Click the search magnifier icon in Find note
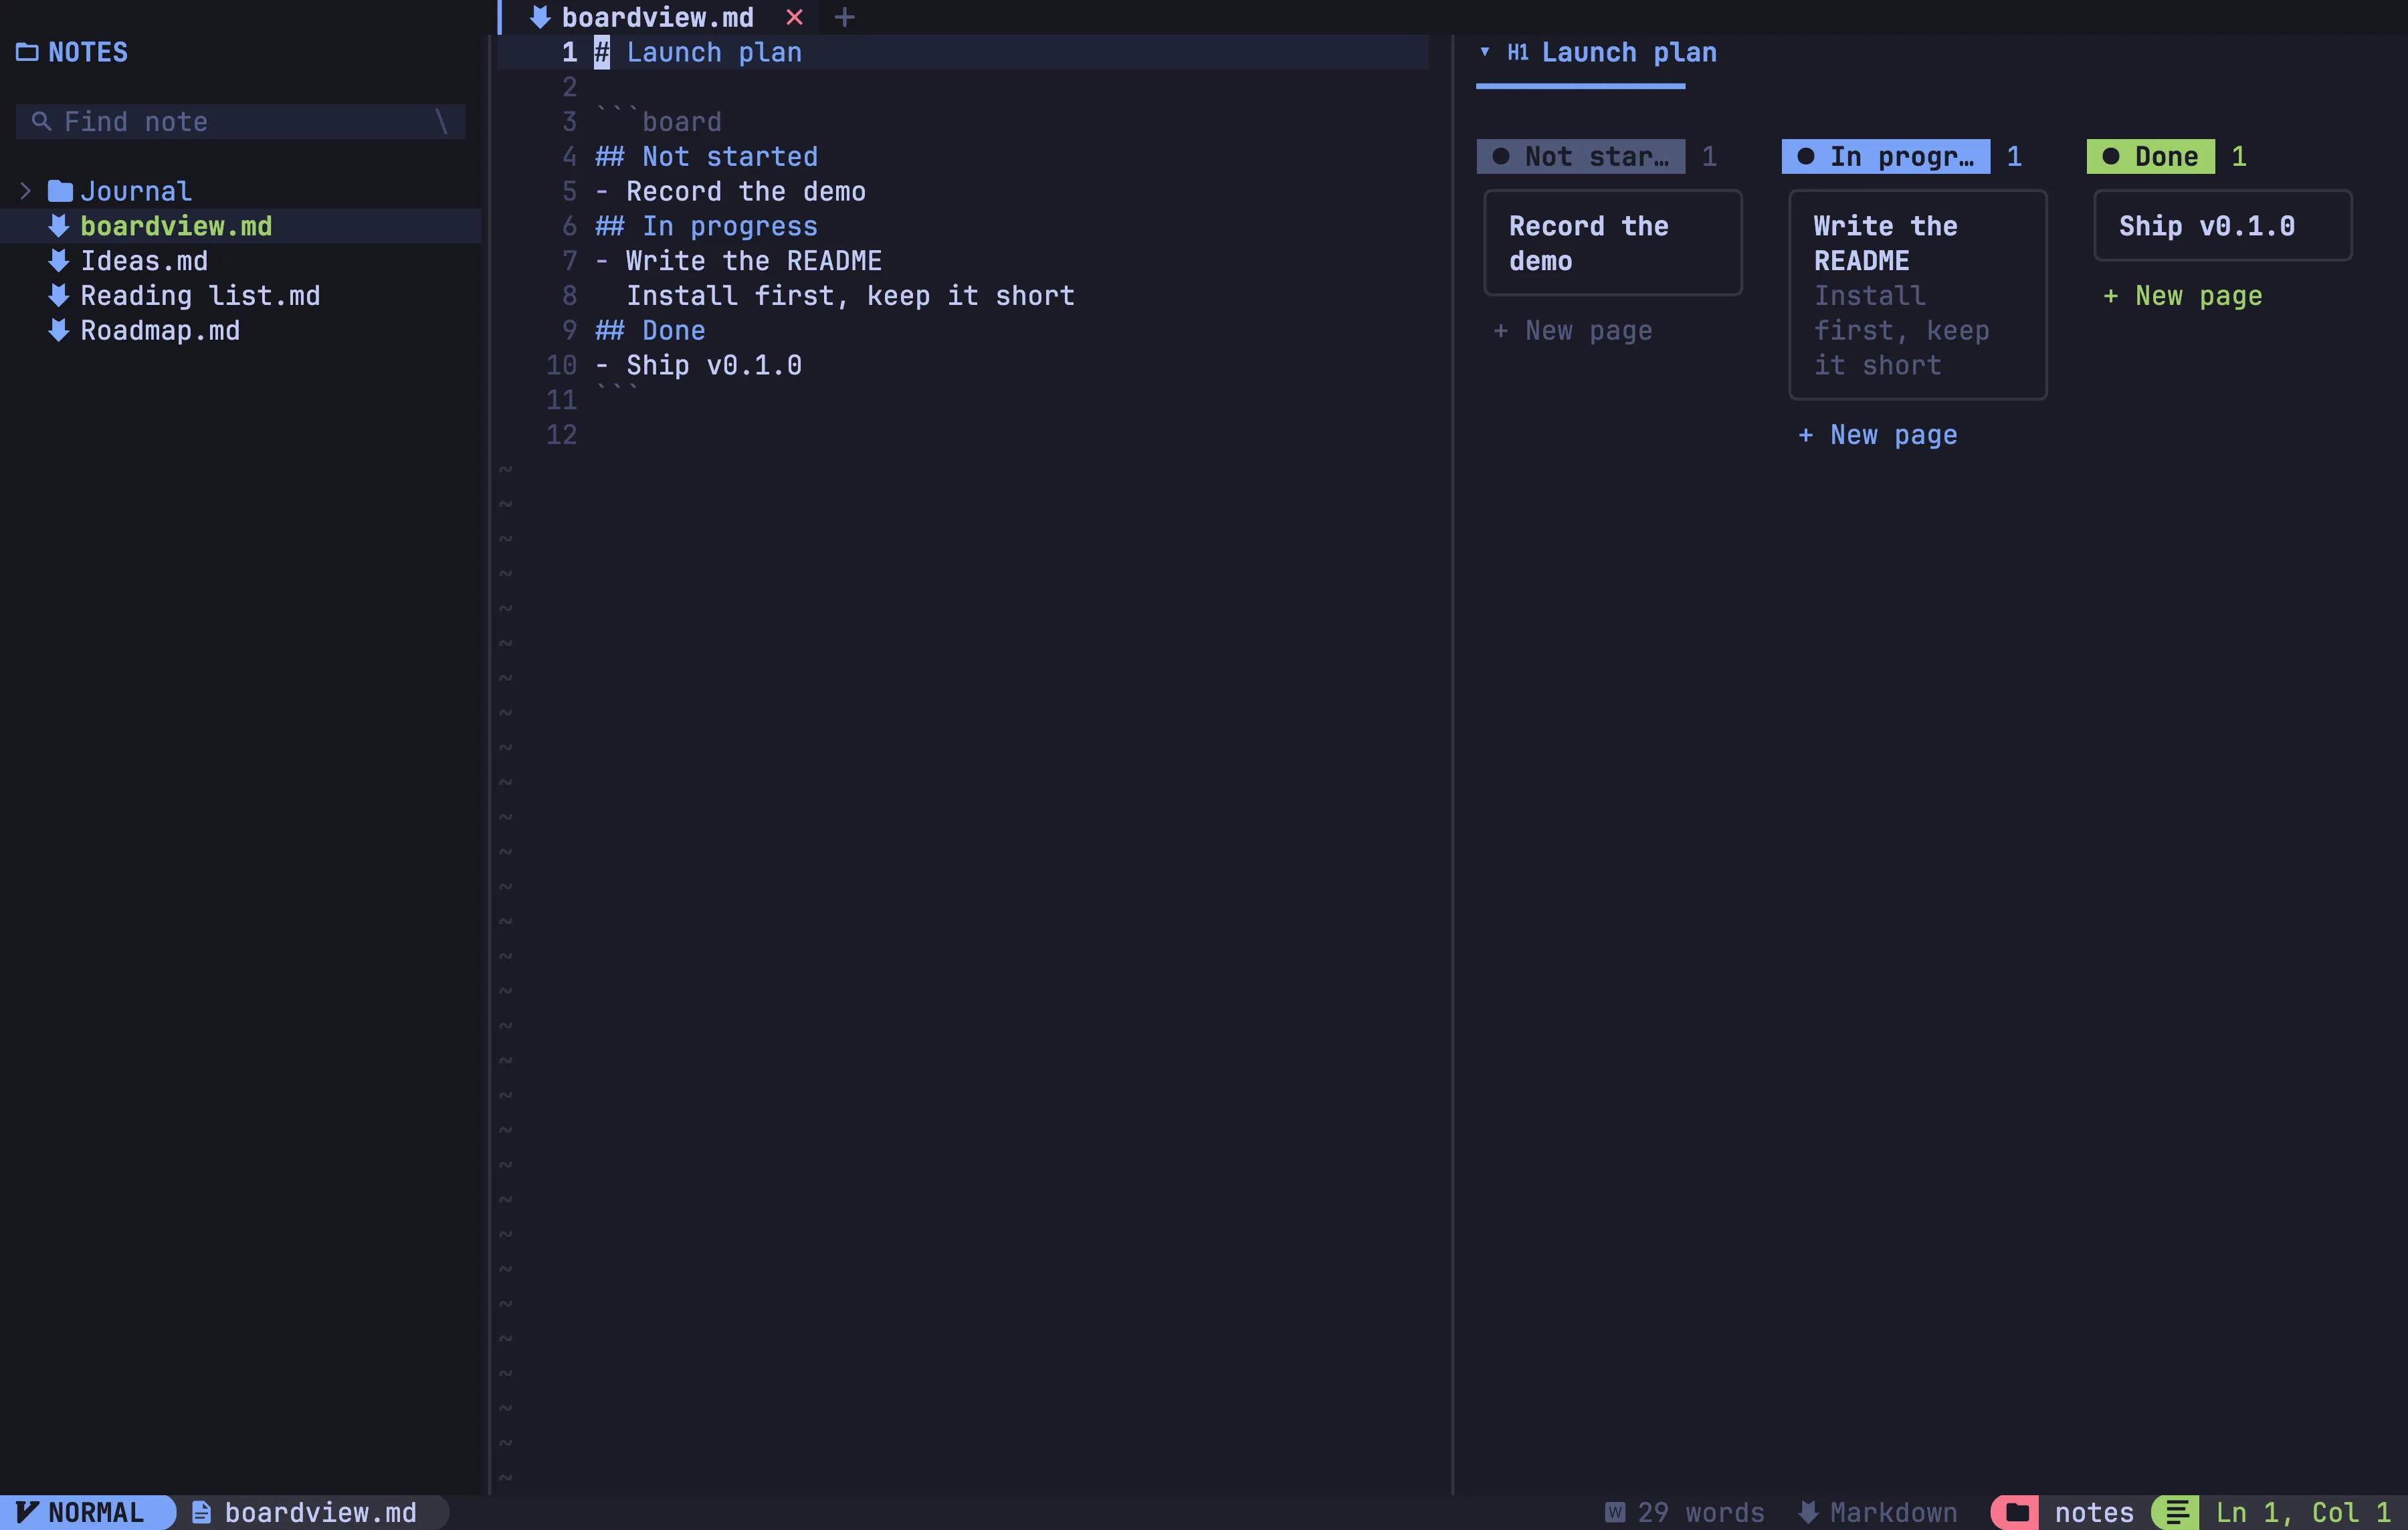Image resolution: width=2408 pixels, height=1530 pixels. pyautogui.click(x=41, y=121)
